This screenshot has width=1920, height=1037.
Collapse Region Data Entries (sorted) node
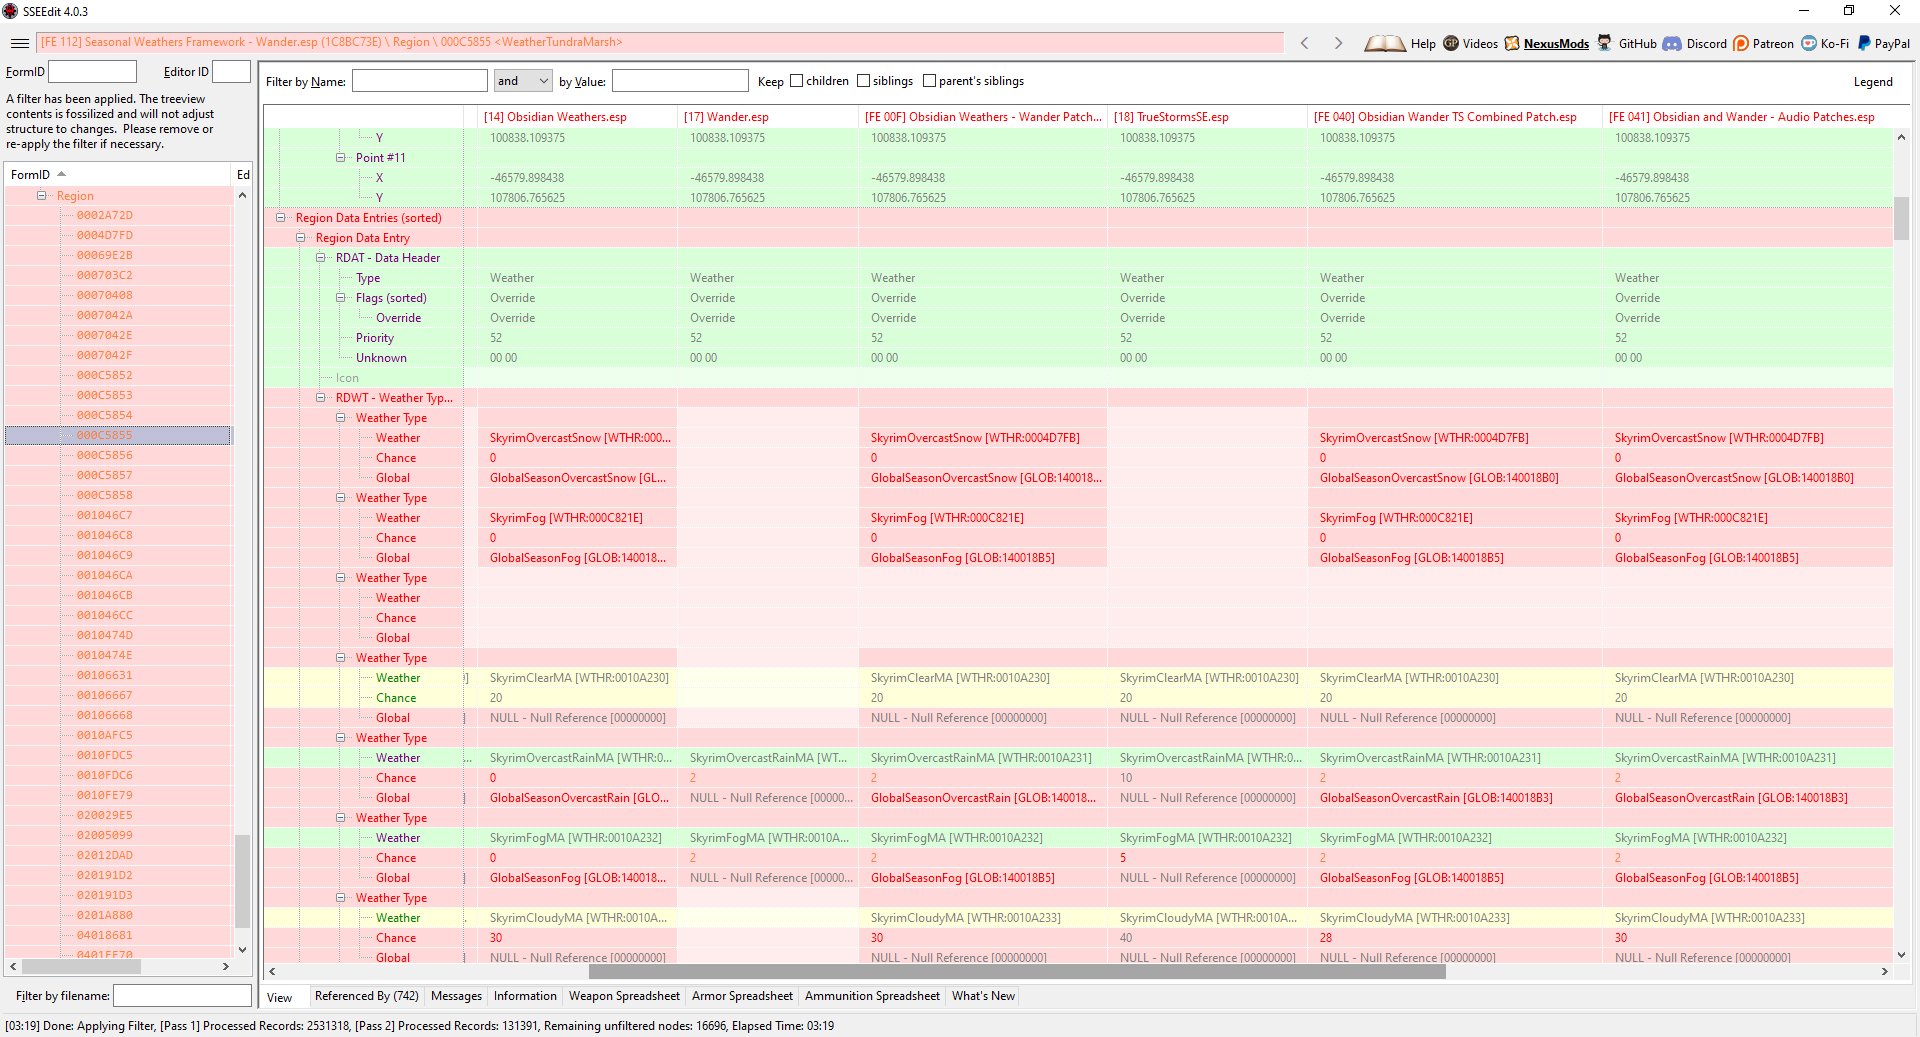281,218
